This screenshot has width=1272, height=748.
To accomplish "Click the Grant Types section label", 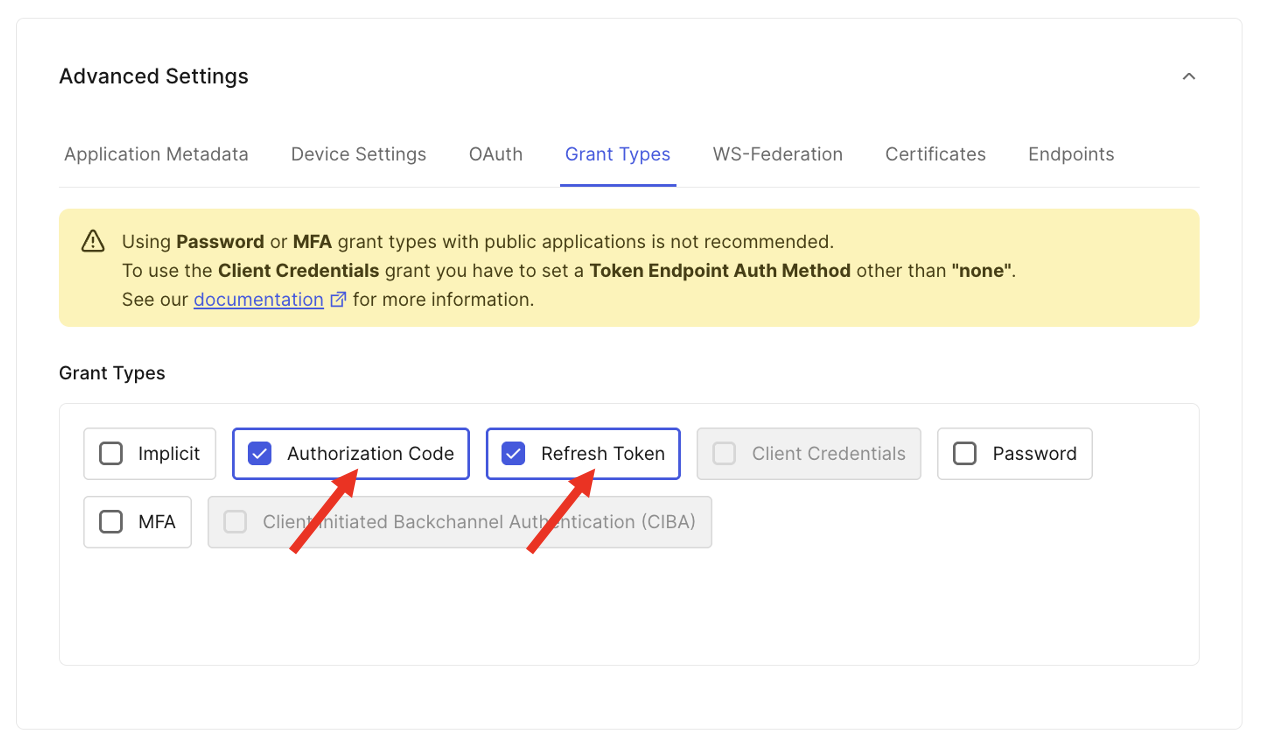I will tap(112, 373).
